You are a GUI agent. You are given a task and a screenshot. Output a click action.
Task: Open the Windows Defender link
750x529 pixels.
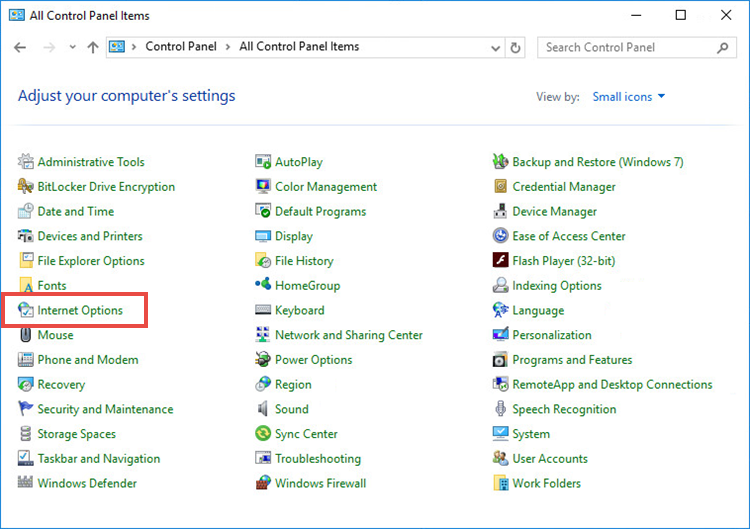point(87,483)
